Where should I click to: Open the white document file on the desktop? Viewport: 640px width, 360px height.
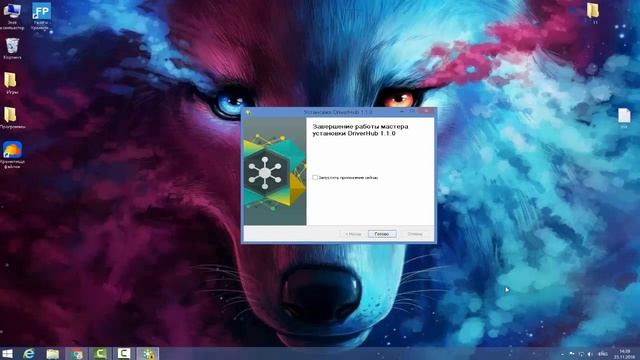[624, 118]
